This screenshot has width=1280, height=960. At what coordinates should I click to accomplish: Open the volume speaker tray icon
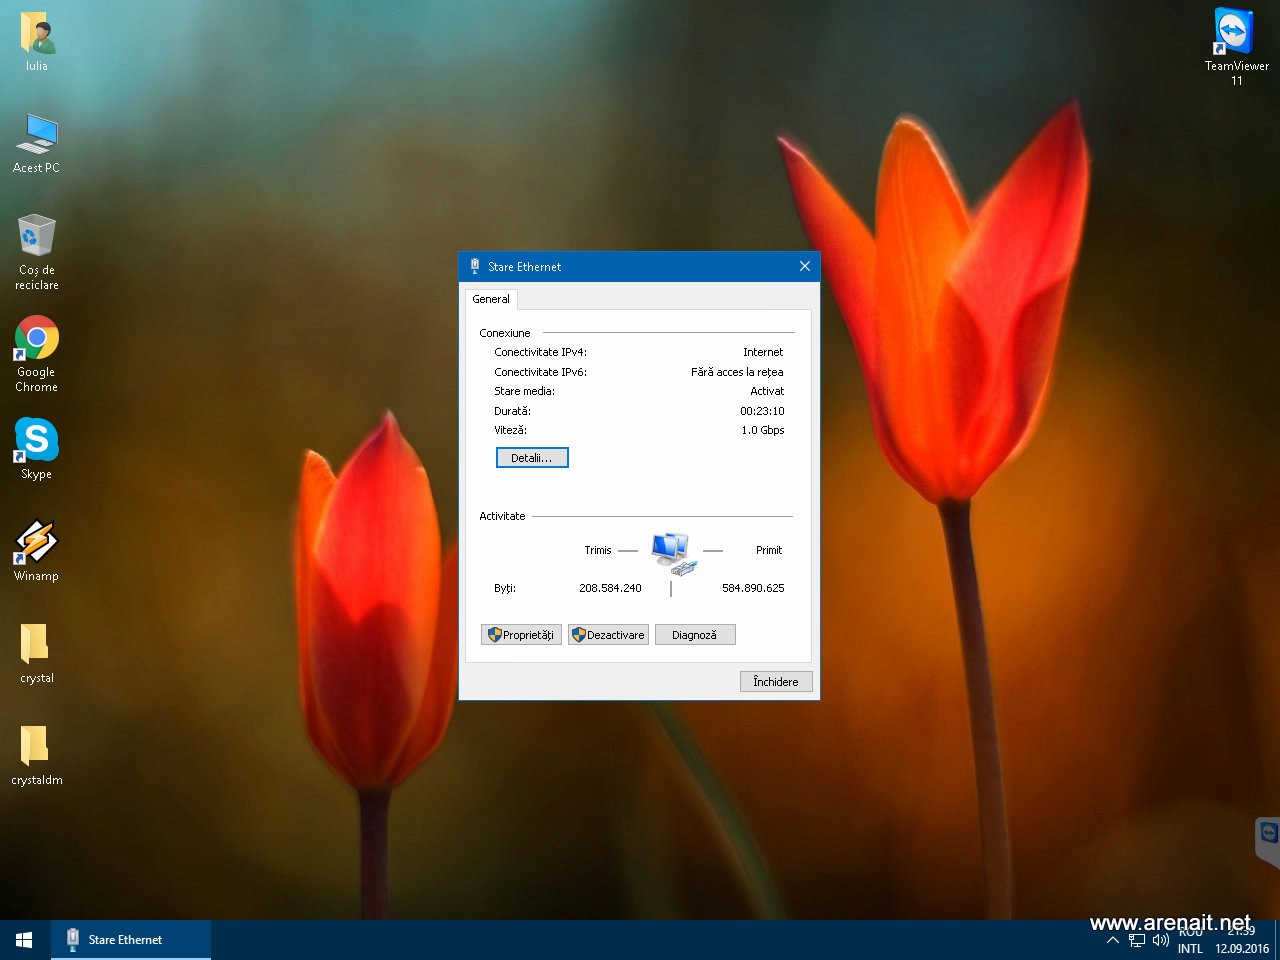[1160, 941]
